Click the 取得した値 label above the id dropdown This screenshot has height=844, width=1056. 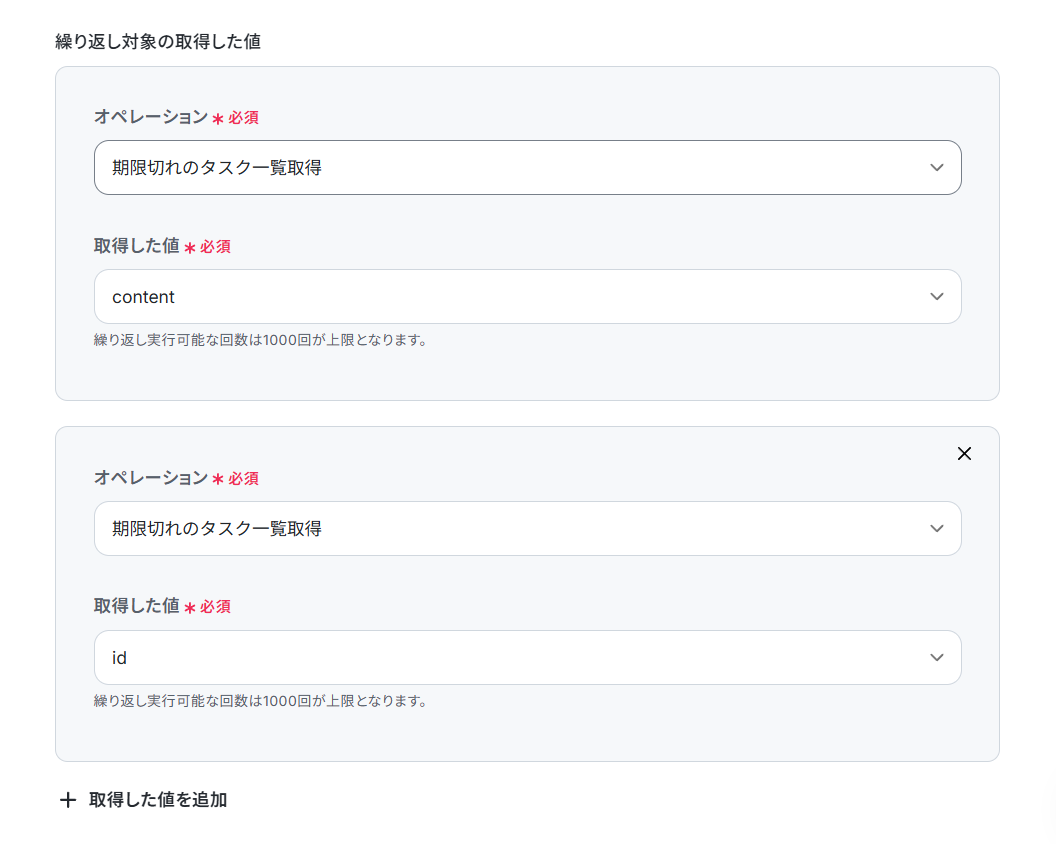(x=137, y=606)
